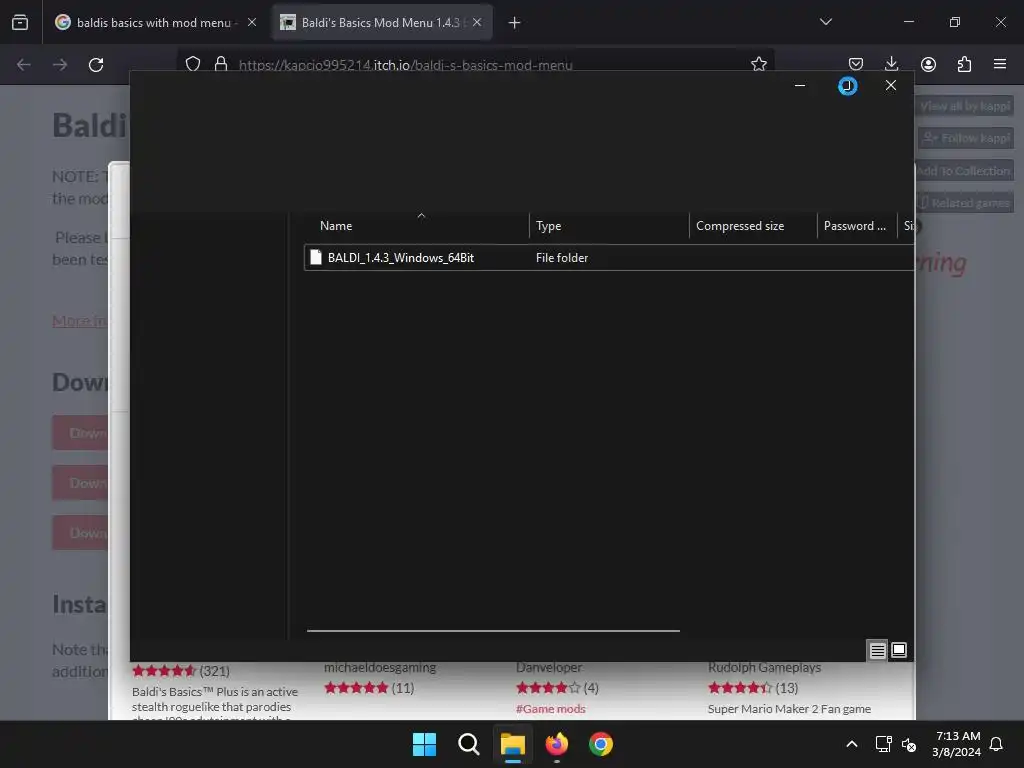Screen dimensions: 1024x768
Task: Open File Explorer from taskbar
Action: pyautogui.click(x=513, y=744)
